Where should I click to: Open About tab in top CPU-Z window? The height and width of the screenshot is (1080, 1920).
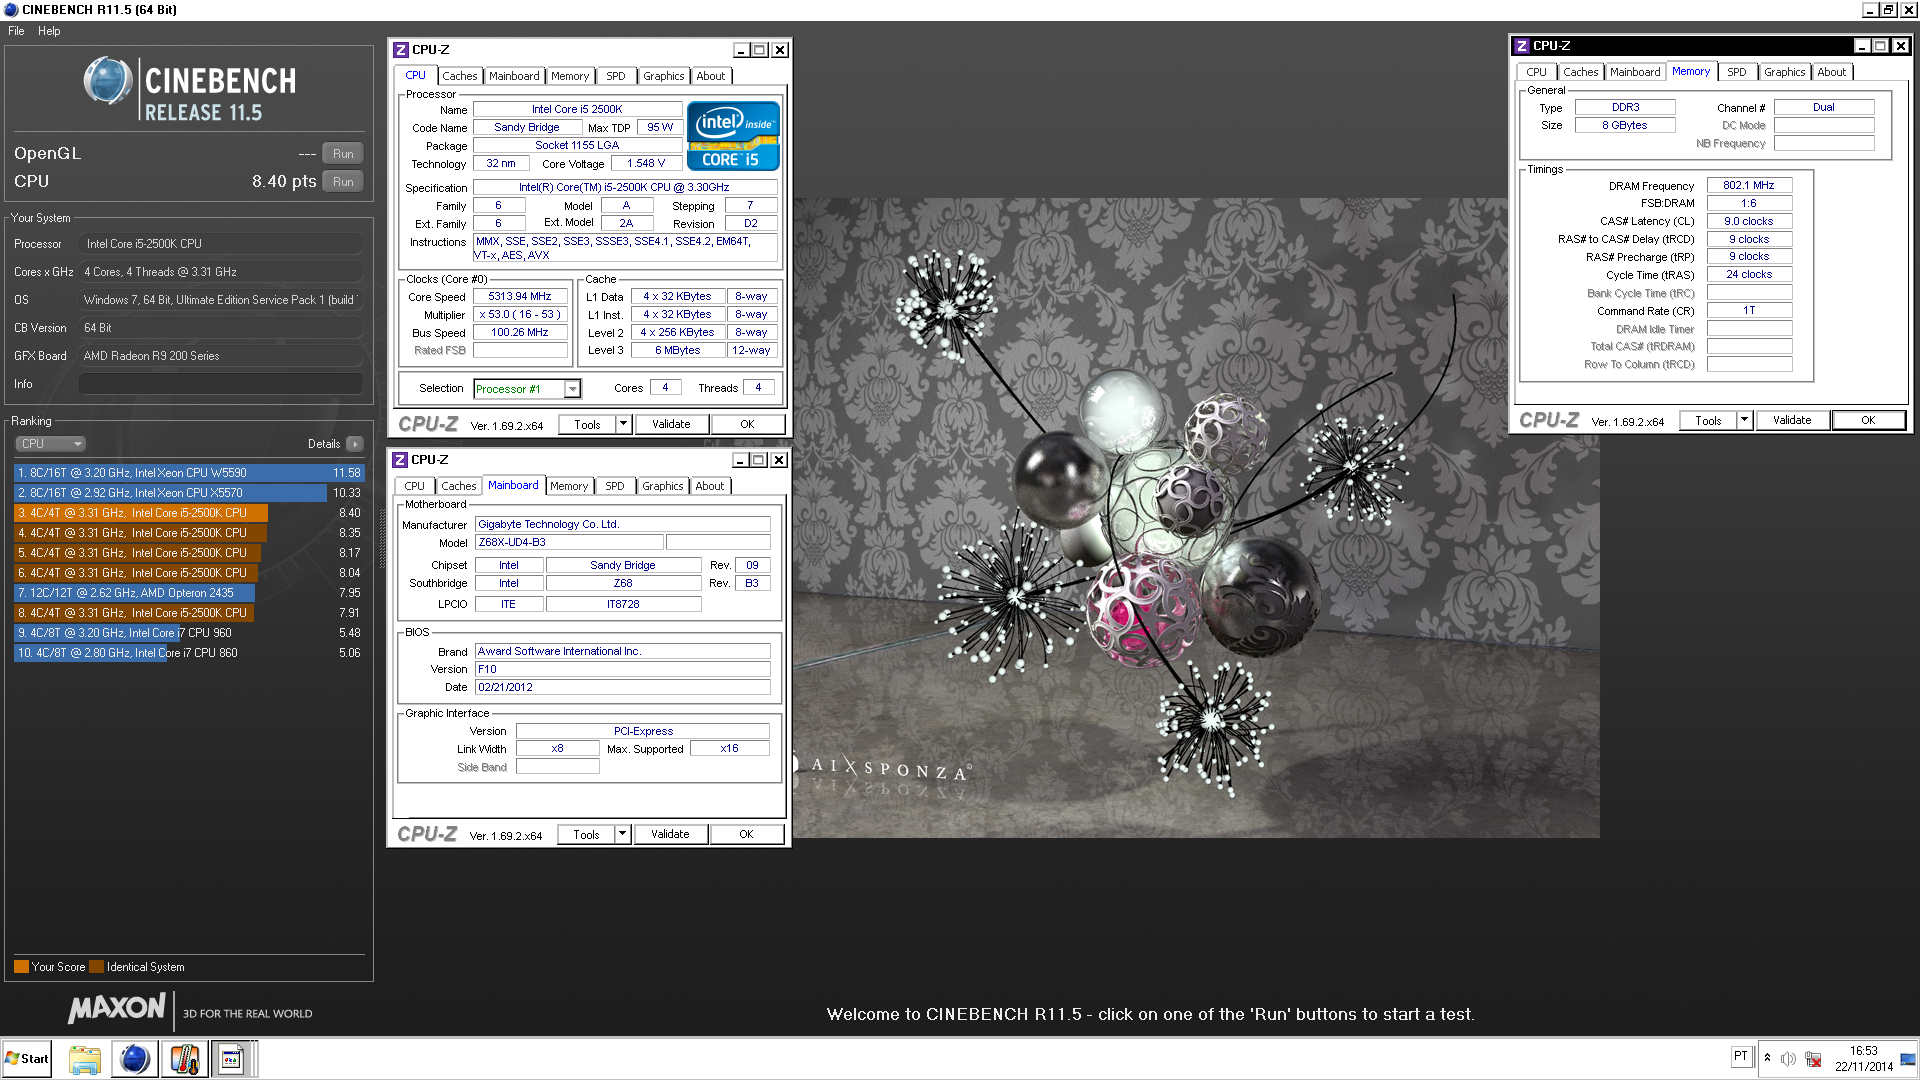[711, 76]
